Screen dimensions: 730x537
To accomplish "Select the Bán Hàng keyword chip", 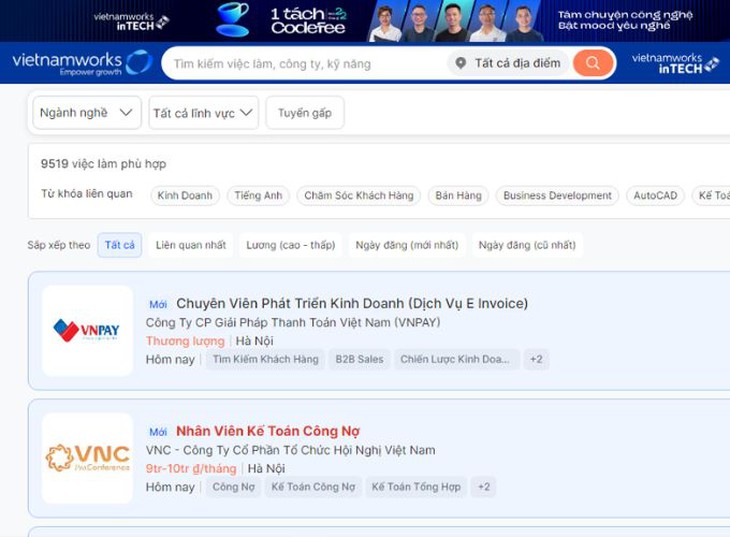I will 459,196.
